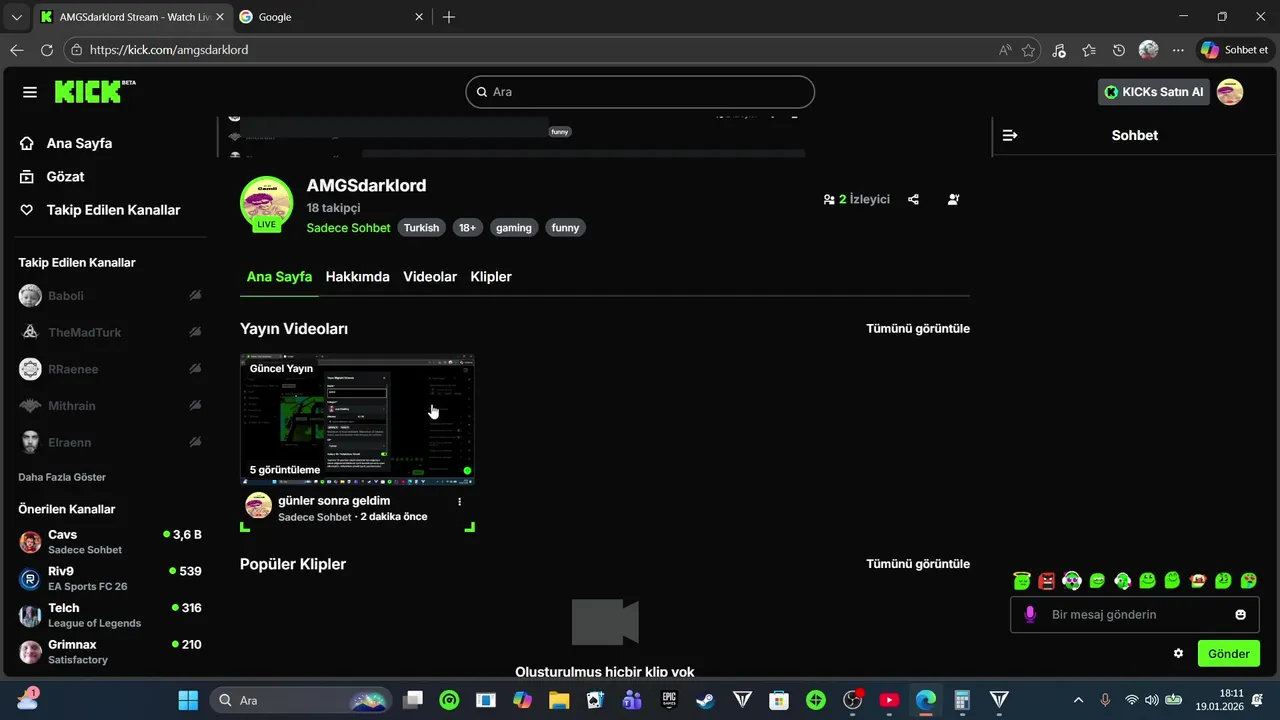Click the Turkish tag
Viewport: 1280px width, 720px height.
[421, 228]
